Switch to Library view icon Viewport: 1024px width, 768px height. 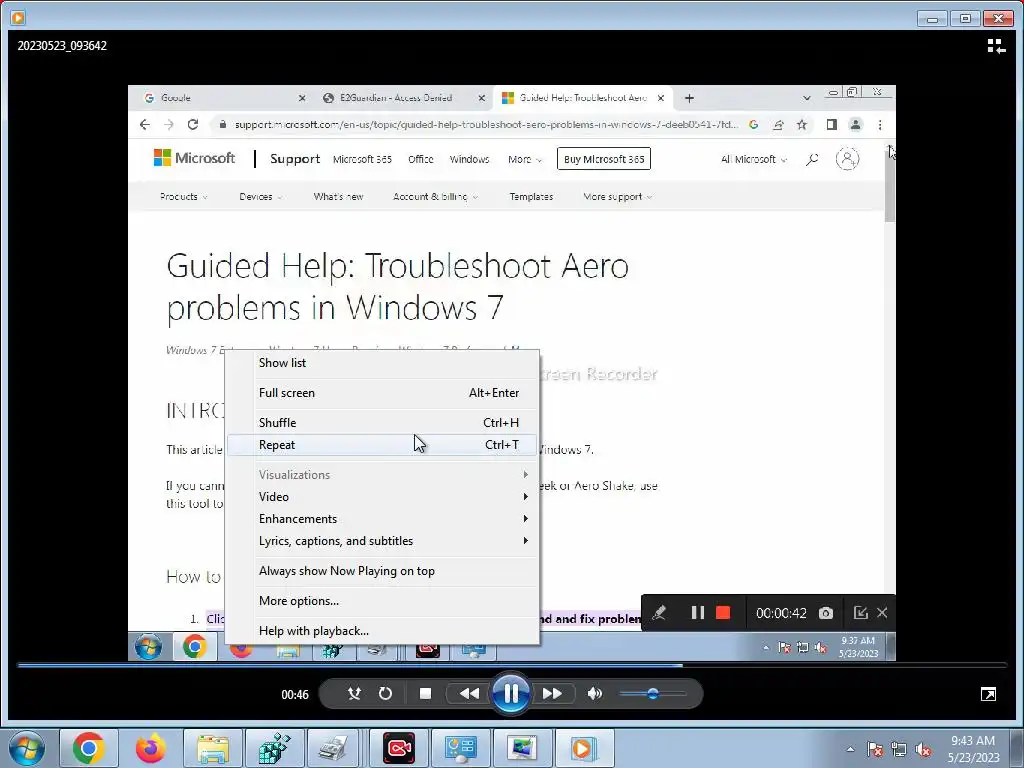pos(996,46)
